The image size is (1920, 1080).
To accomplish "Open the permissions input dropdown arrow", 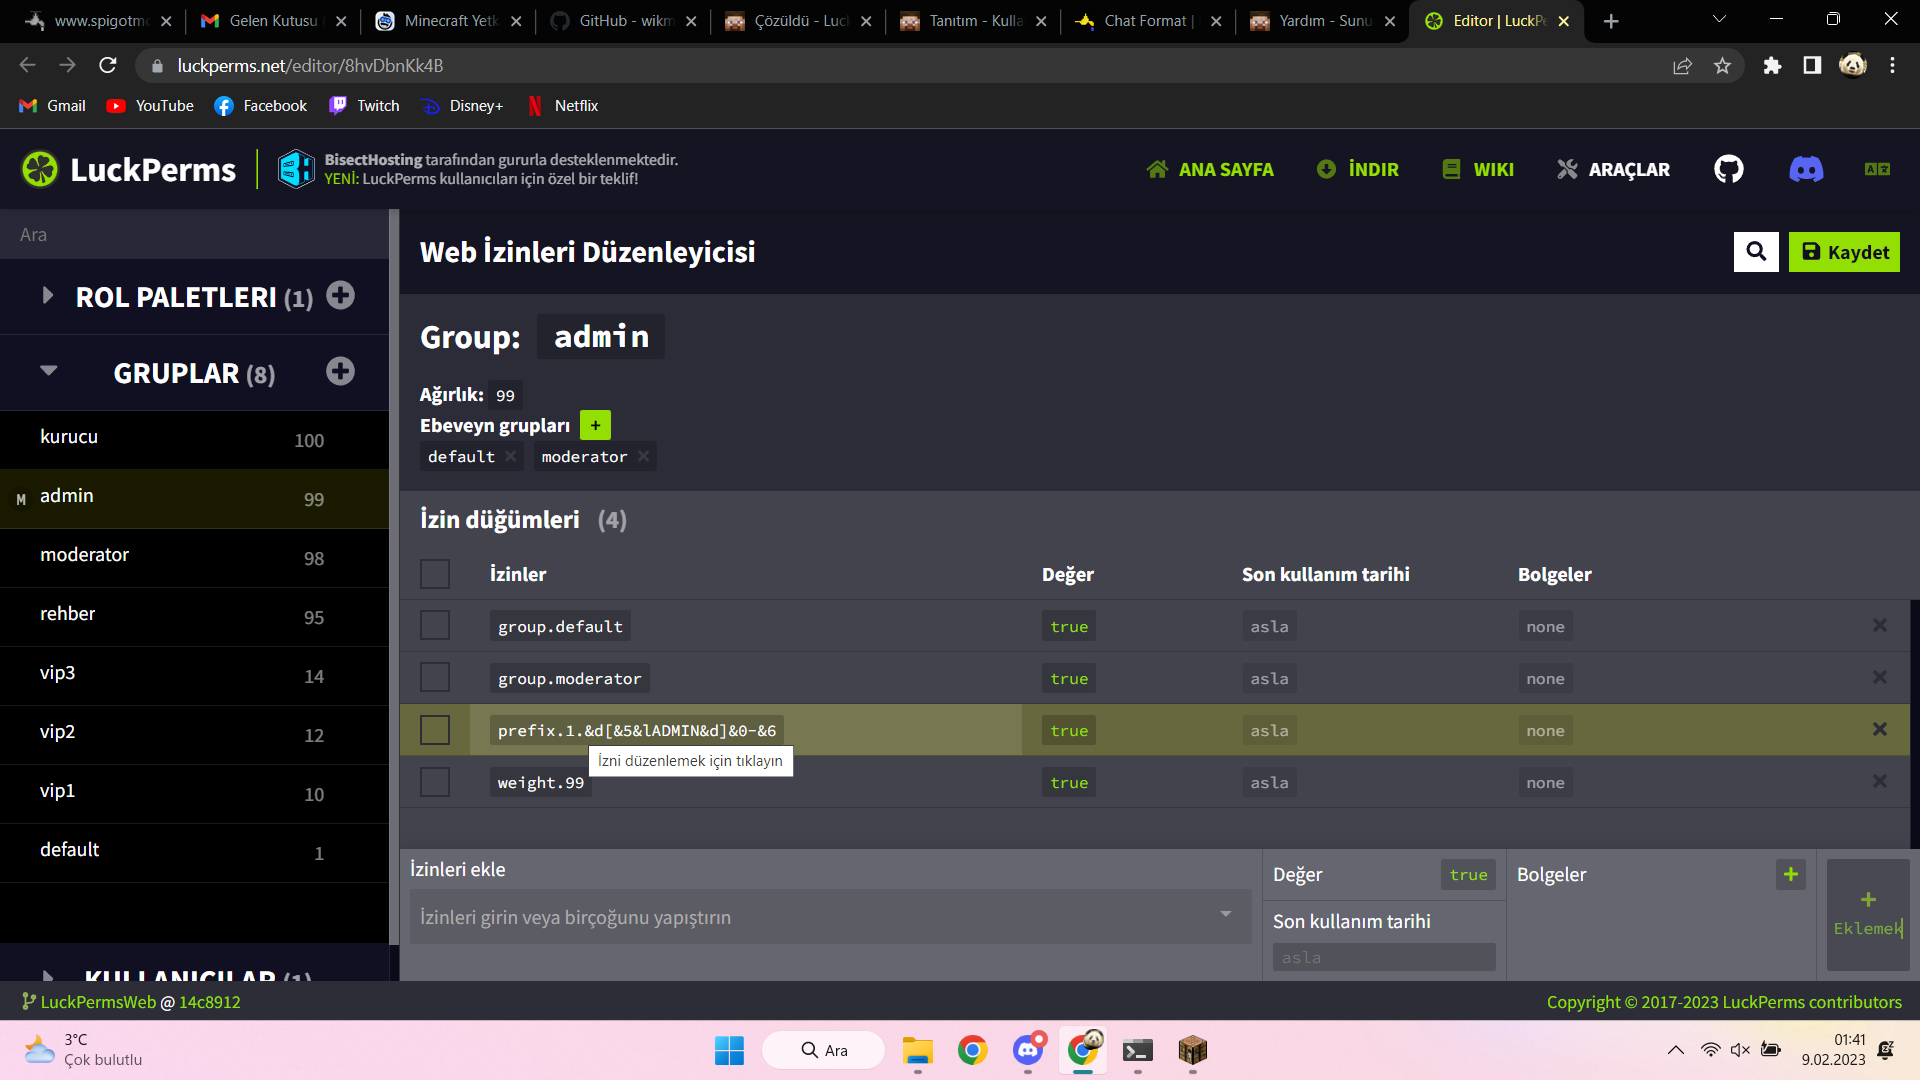I will coord(1225,915).
